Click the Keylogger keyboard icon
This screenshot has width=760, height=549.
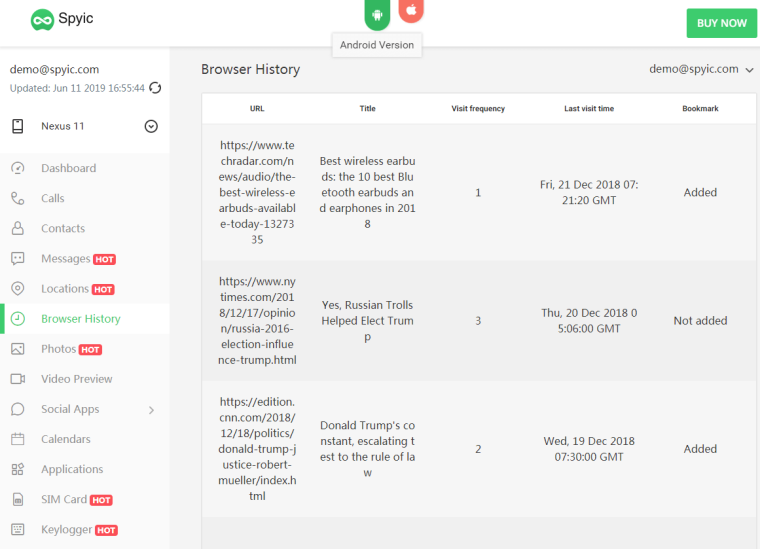[18, 529]
